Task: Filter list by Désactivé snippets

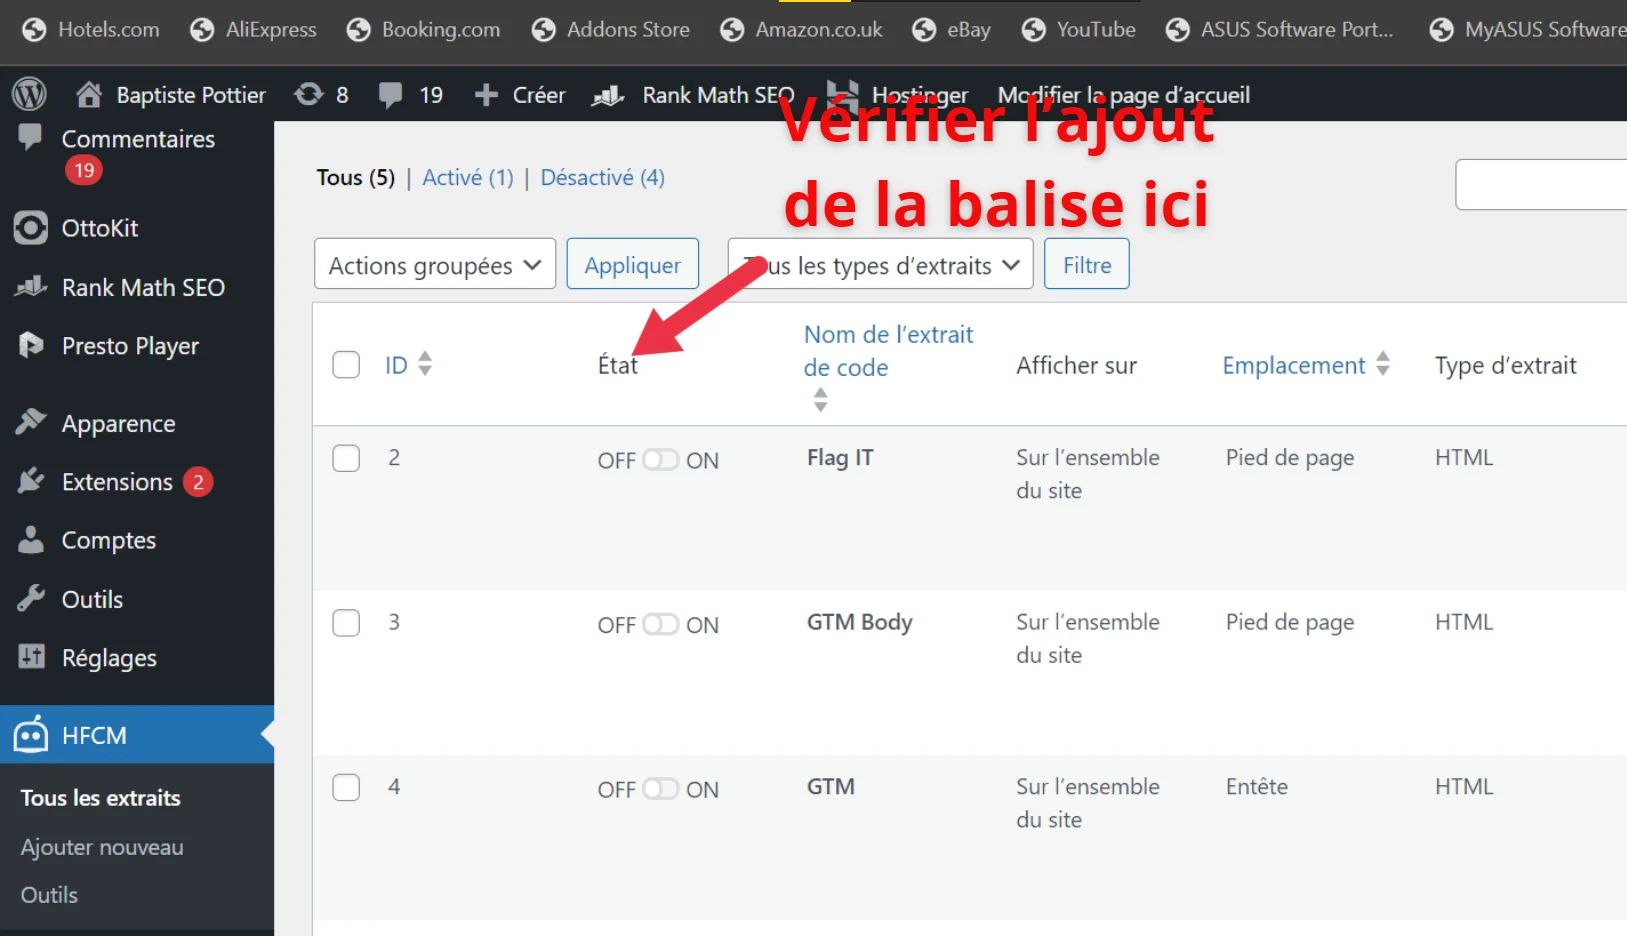Action: 601,177
